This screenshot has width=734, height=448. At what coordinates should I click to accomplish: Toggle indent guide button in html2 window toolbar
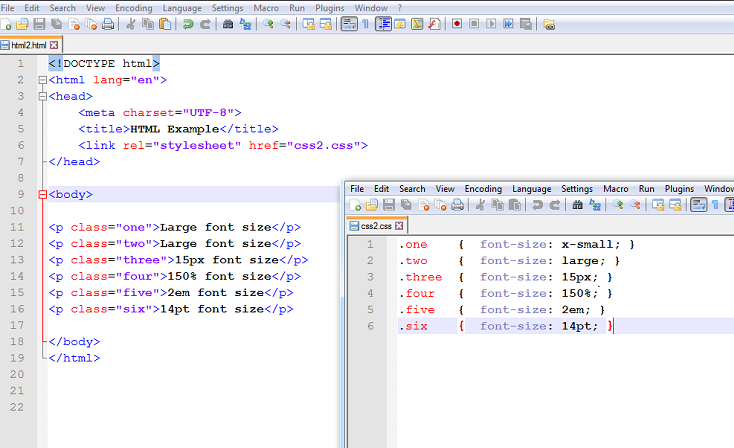(x=383, y=24)
